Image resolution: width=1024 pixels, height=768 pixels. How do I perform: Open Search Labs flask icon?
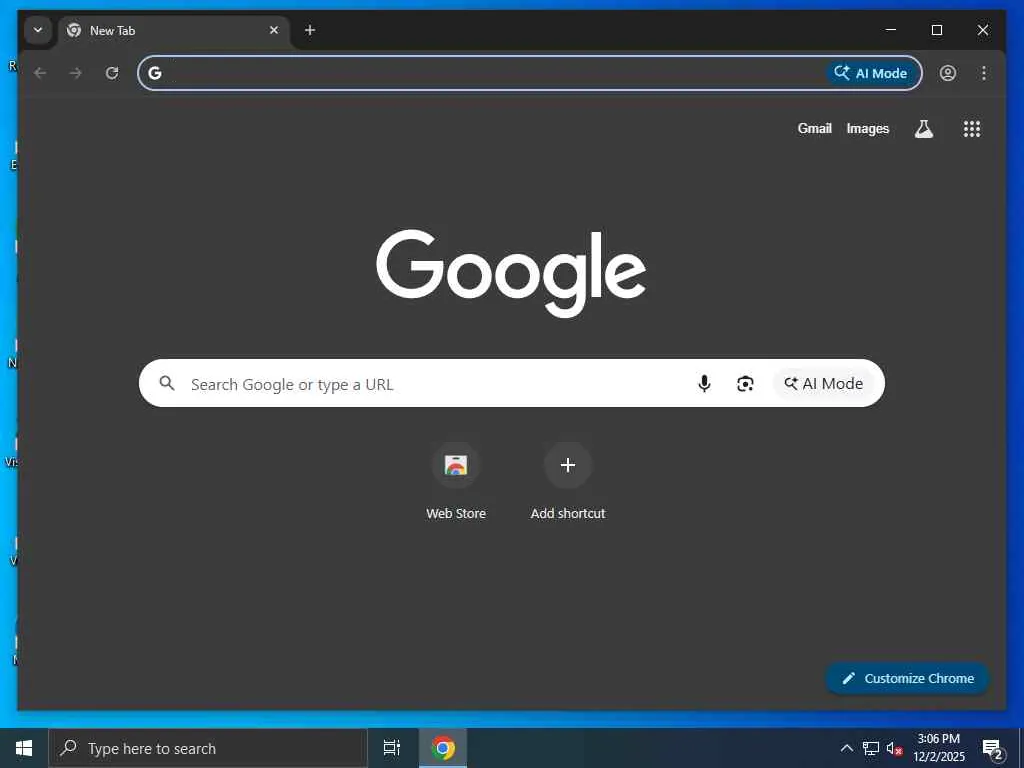(x=923, y=129)
